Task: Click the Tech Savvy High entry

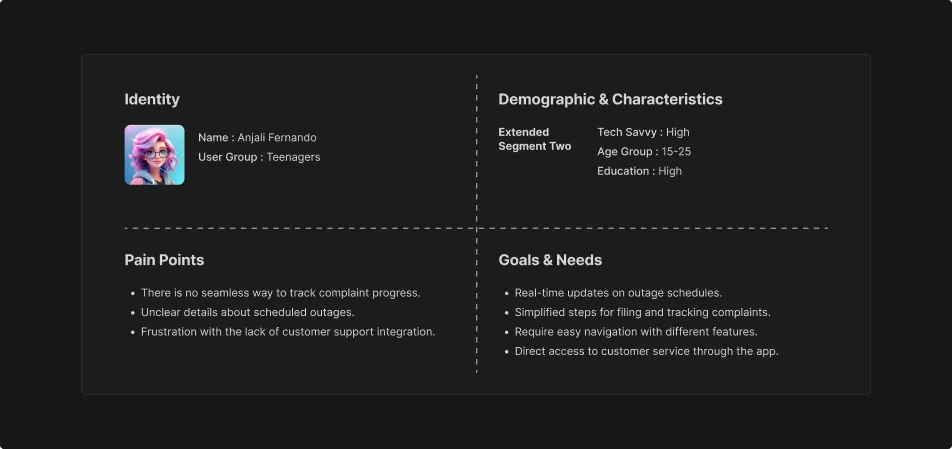Action: tap(643, 132)
